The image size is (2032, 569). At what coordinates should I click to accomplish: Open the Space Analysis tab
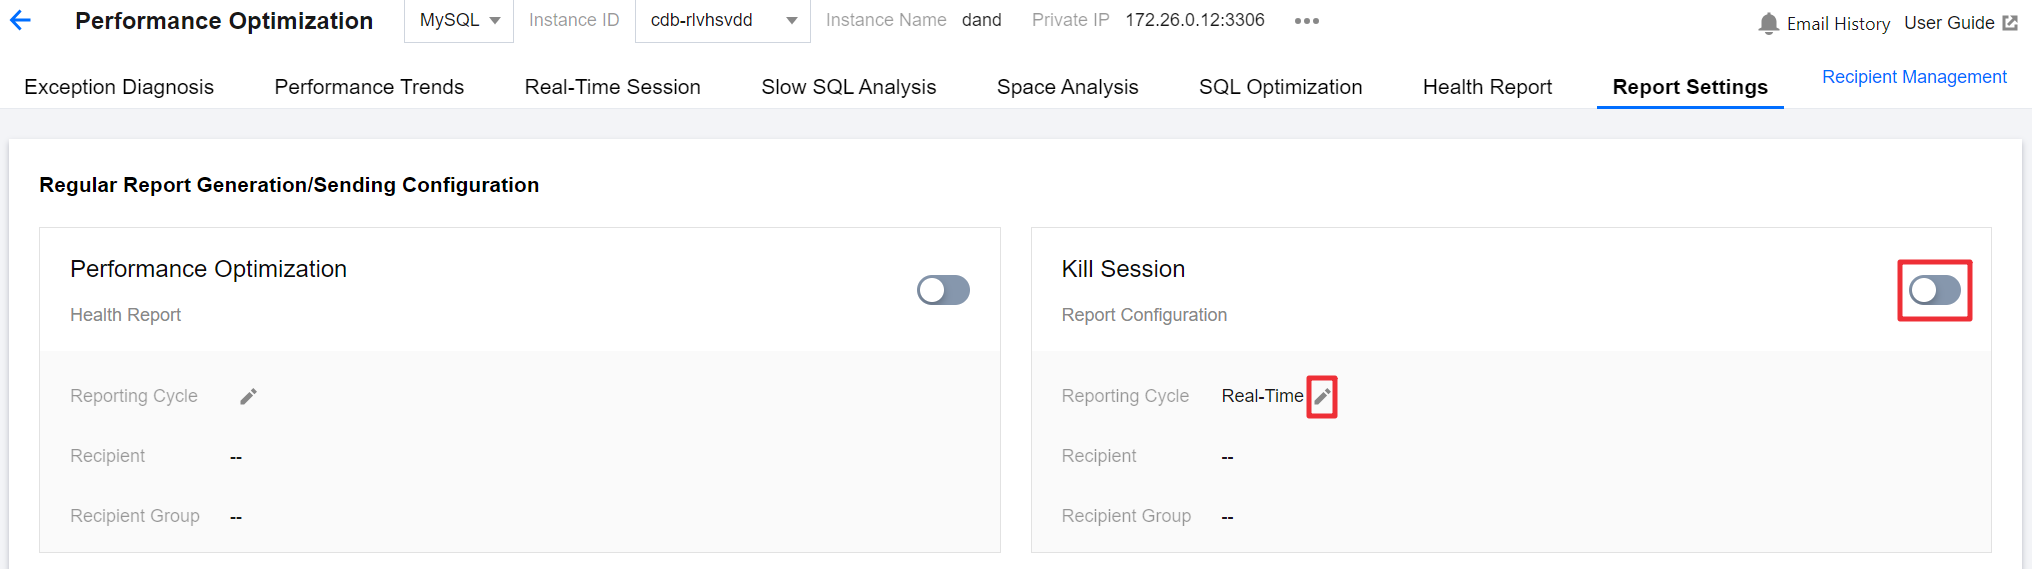pyautogui.click(x=1067, y=87)
